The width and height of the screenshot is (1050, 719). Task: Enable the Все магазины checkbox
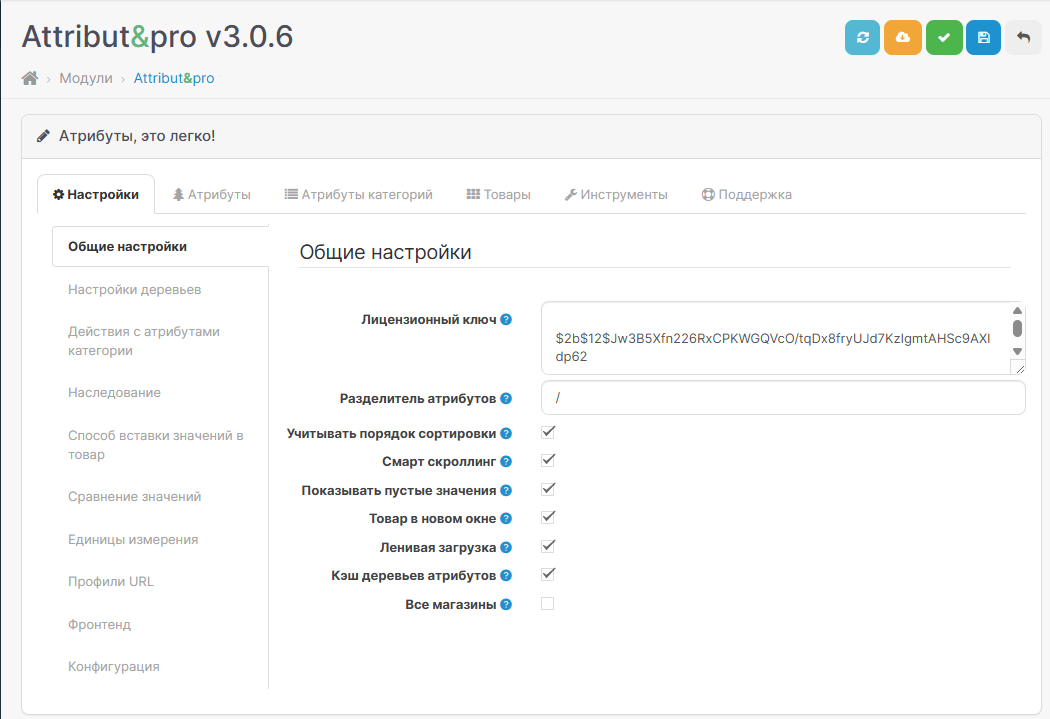click(x=547, y=604)
